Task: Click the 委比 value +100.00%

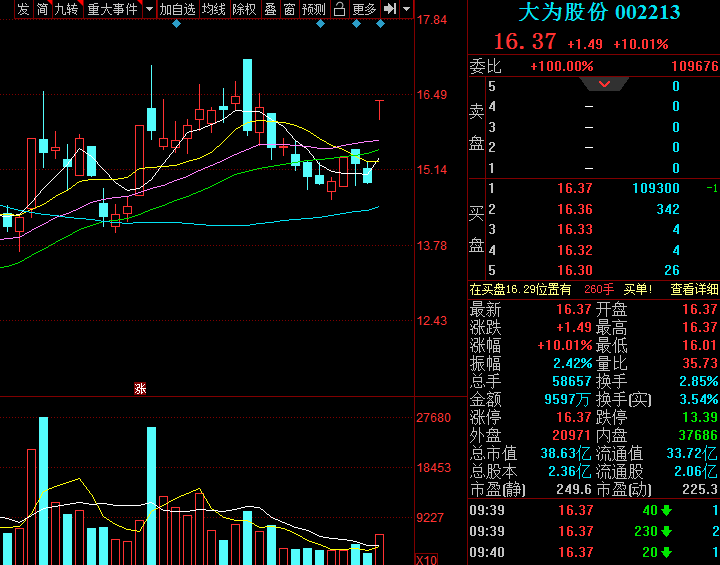Action: pyautogui.click(x=562, y=67)
